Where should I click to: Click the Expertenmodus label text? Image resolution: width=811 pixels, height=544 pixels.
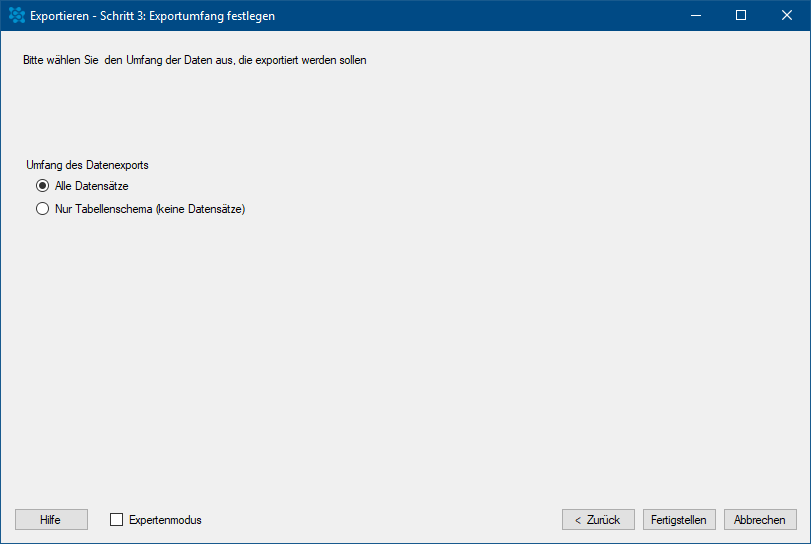[165, 520]
